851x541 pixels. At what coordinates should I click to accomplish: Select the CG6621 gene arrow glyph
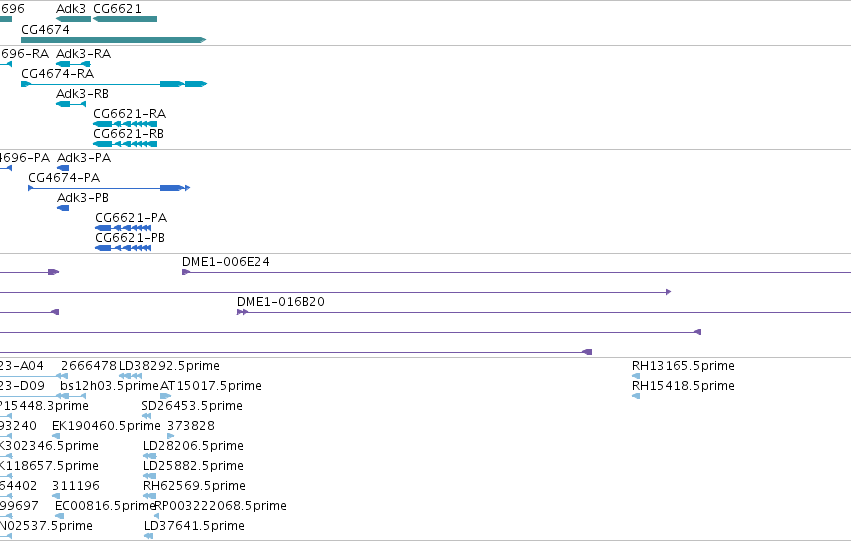(x=125, y=19)
